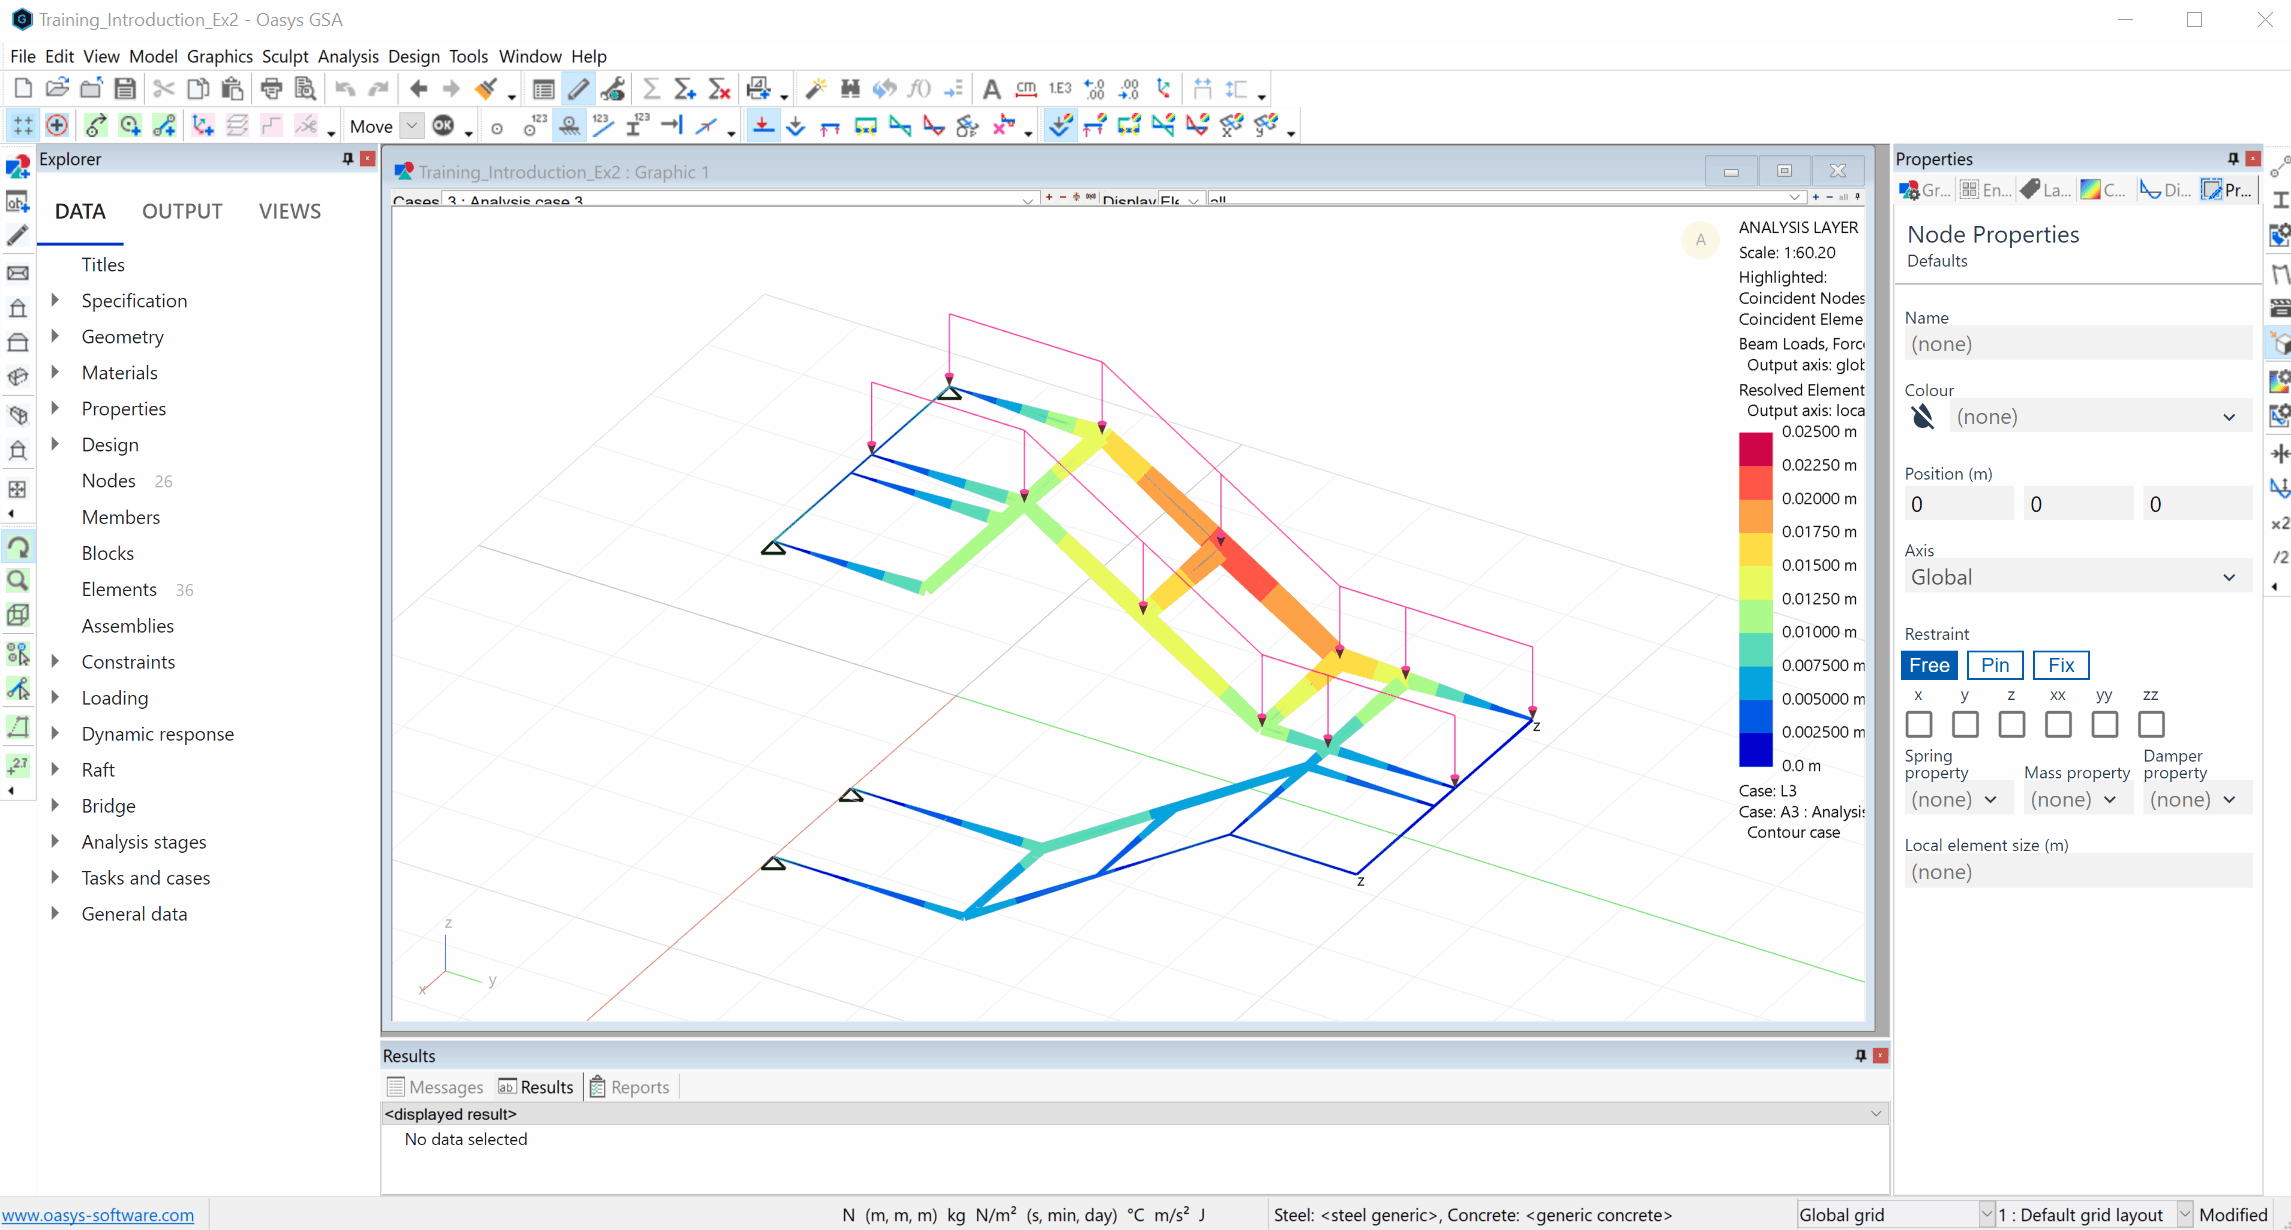
Task: Click the zoom magnifier tool in left sidebar
Action: click(x=18, y=581)
